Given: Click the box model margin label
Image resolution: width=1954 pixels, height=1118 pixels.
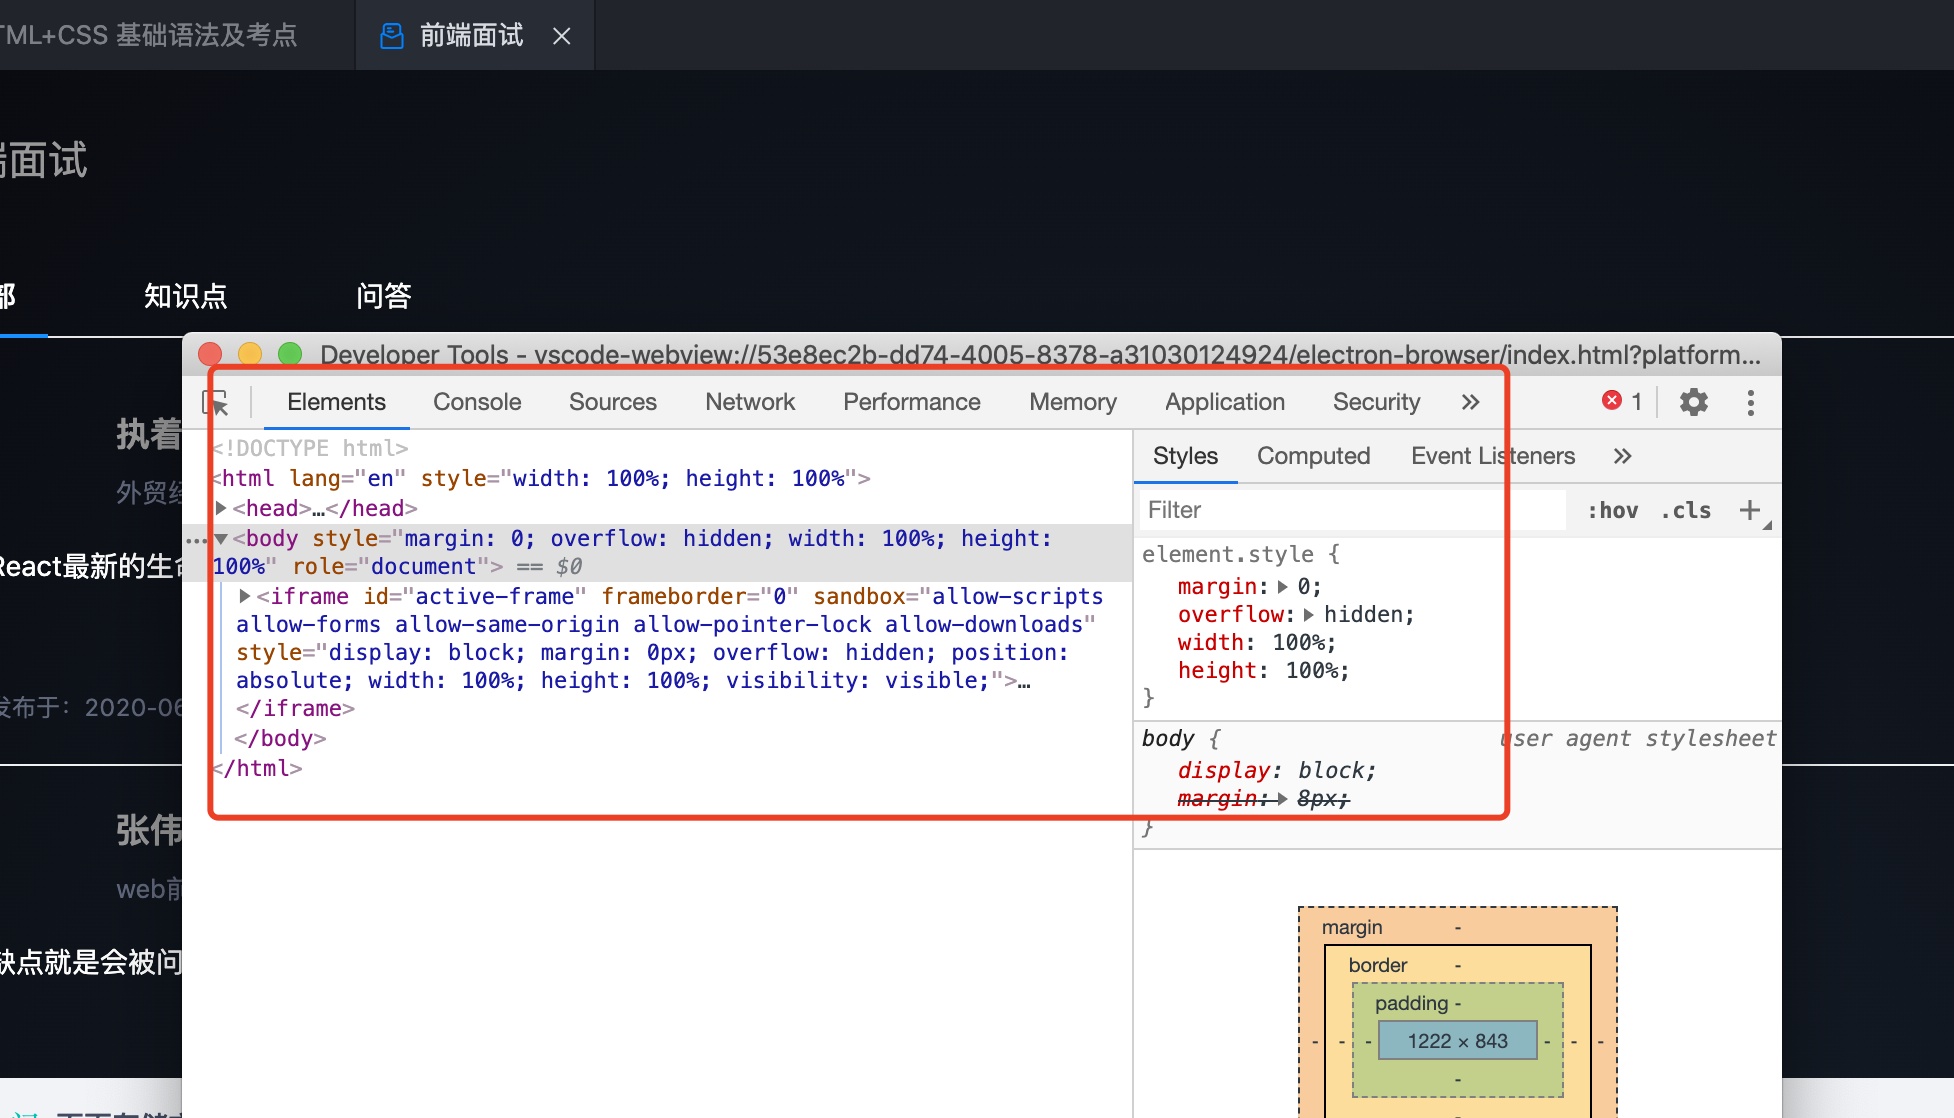Looking at the screenshot, I should pyautogui.click(x=1352, y=927).
